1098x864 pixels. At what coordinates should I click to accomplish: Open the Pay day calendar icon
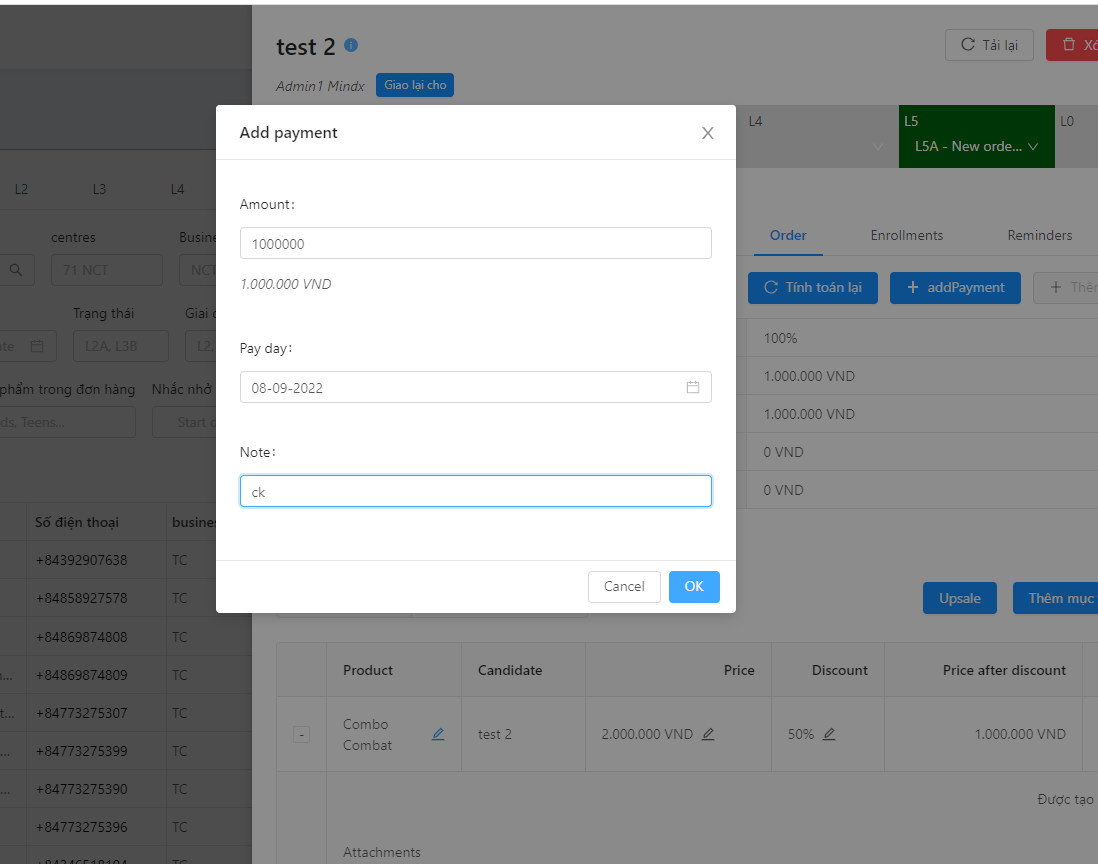(x=692, y=387)
